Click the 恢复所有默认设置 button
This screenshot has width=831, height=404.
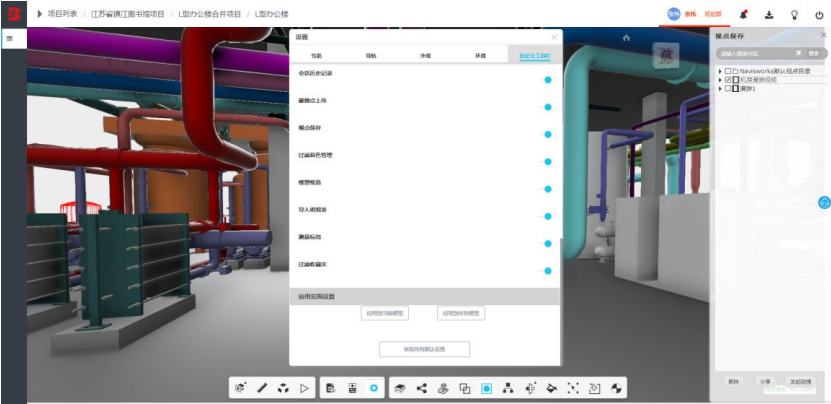coord(425,349)
